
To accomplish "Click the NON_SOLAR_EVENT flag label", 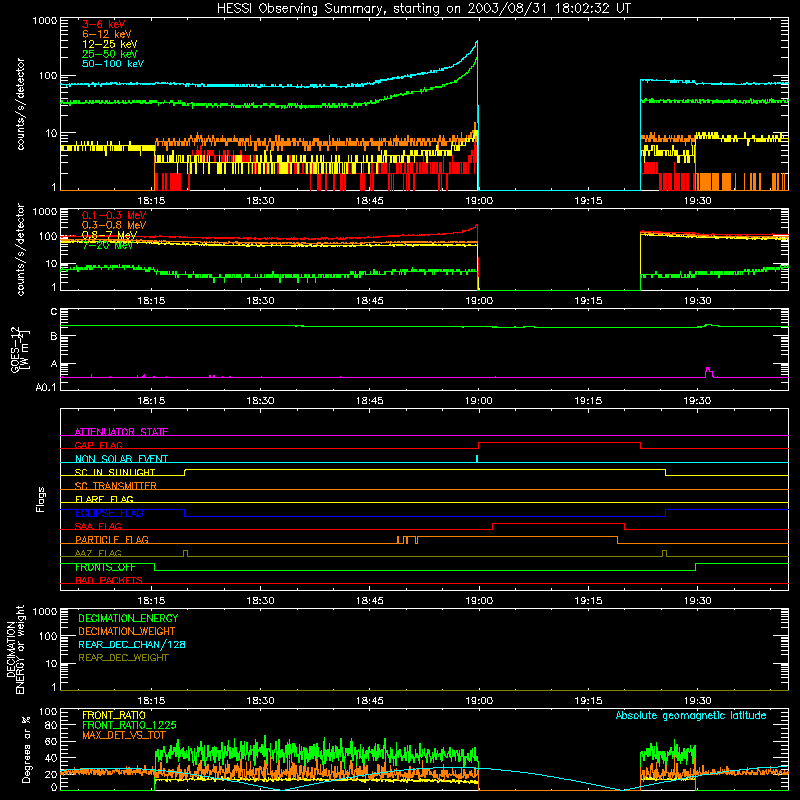I will (121, 459).
